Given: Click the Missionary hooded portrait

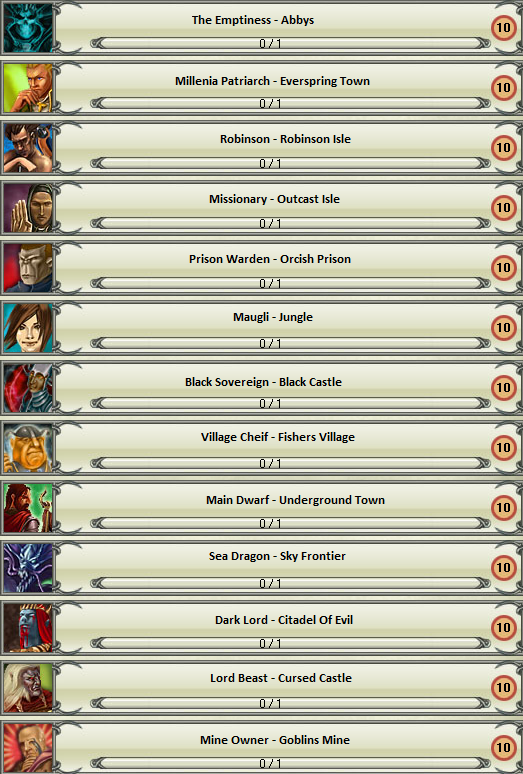Looking at the screenshot, I should [28, 208].
